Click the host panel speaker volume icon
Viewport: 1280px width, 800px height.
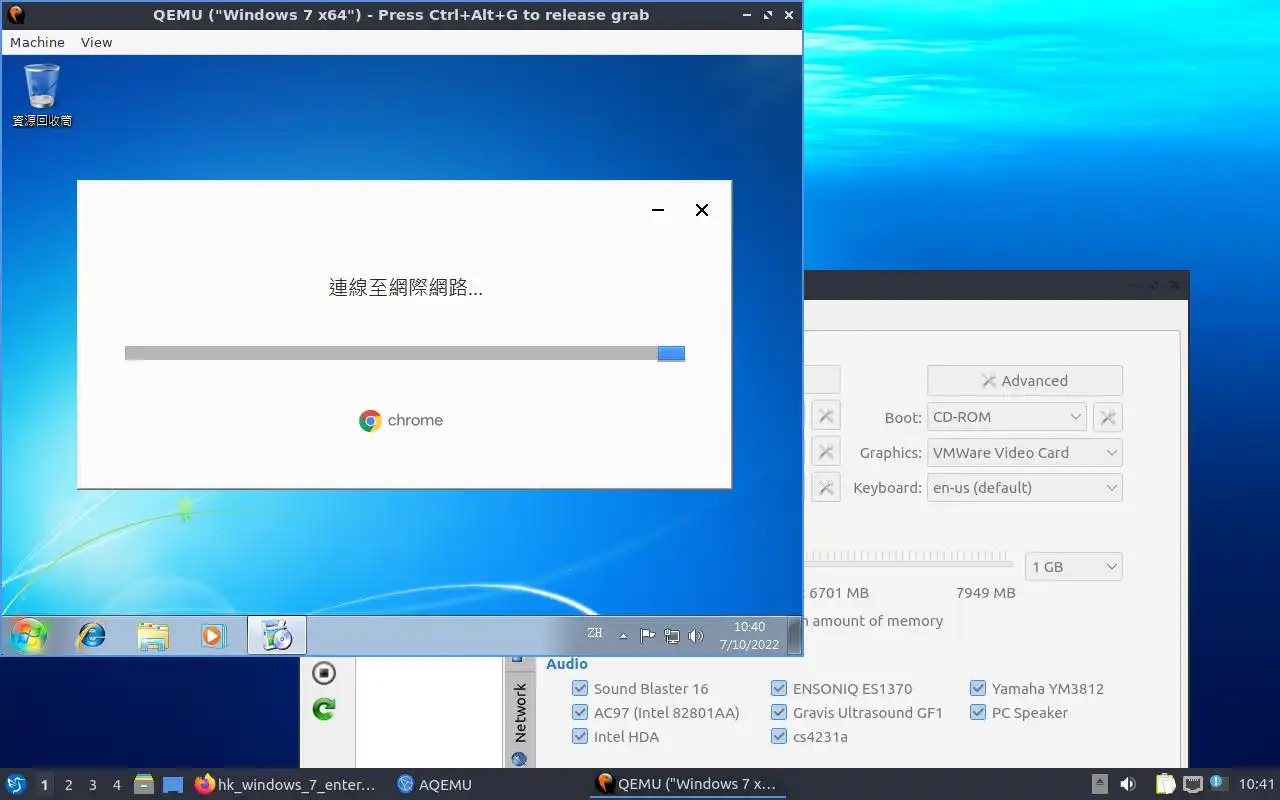[1128, 785]
